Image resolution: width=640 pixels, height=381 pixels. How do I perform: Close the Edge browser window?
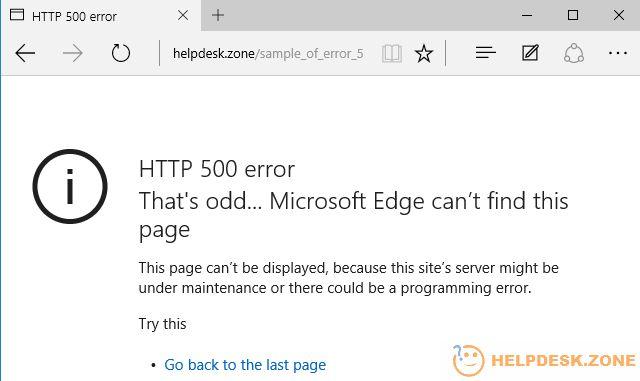(619, 16)
